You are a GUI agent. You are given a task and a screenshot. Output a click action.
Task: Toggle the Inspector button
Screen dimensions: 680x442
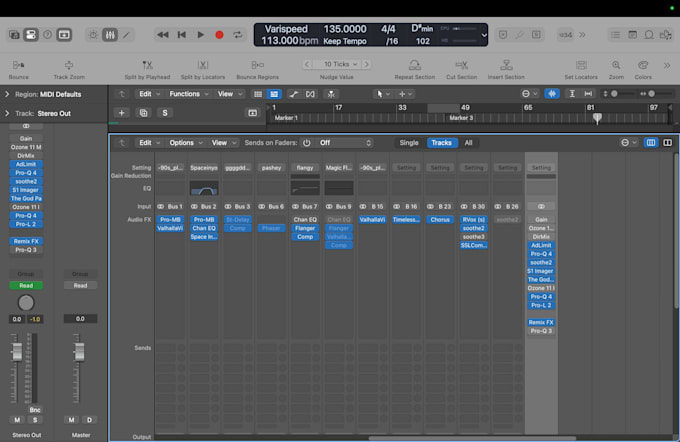click(x=31, y=35)
